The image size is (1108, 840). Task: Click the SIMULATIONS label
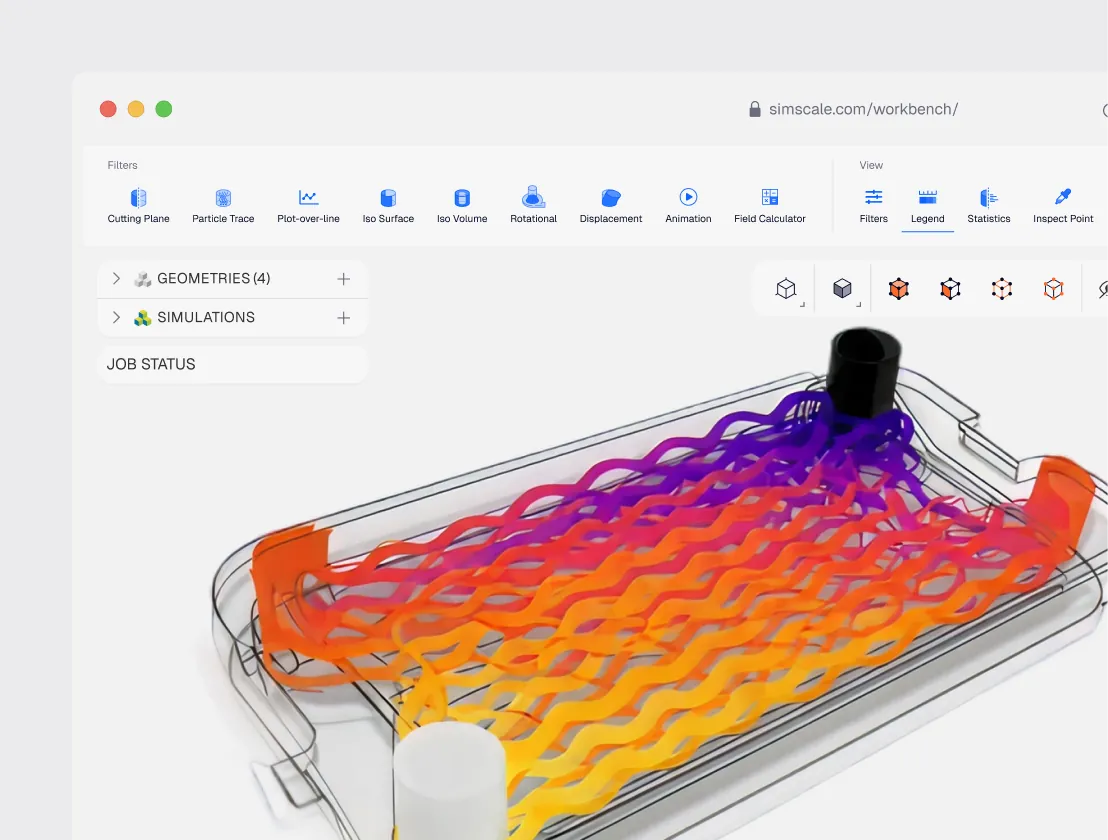[206, 317]
